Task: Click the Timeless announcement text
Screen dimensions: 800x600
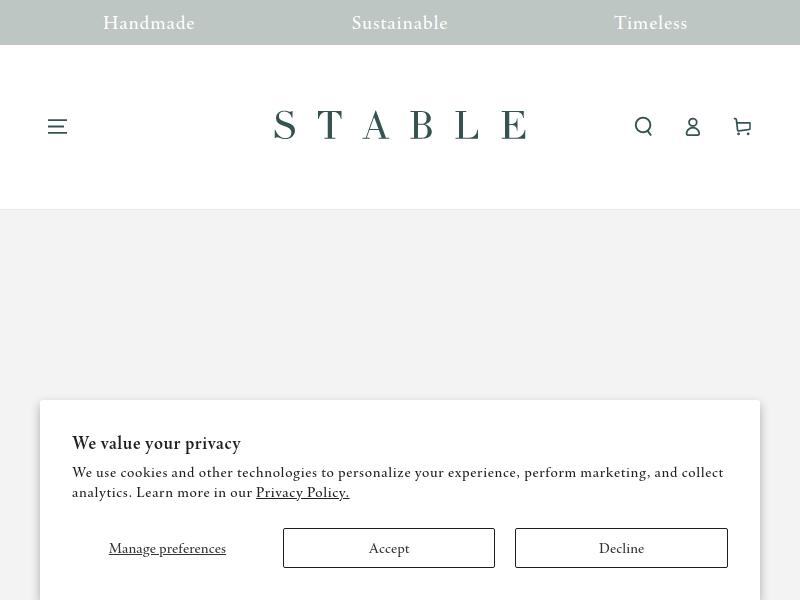Action: tap(651, 23)
